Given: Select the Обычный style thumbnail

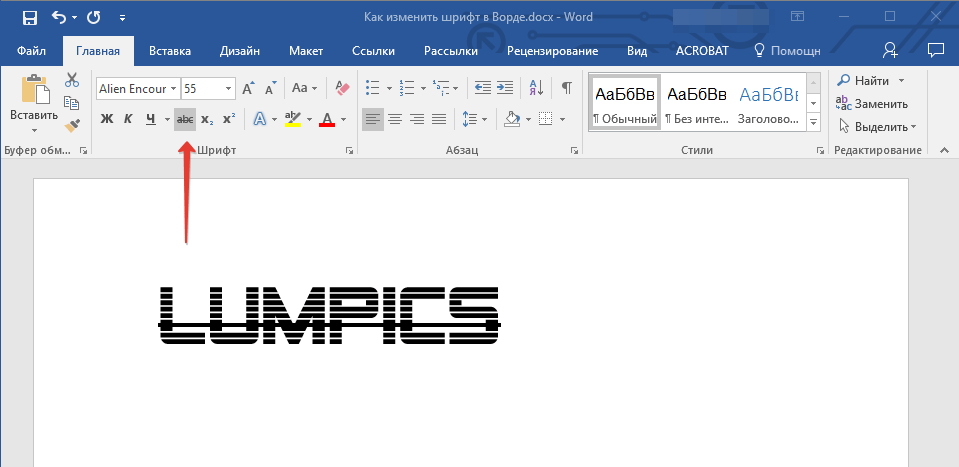Looking at the screenshot, I should 625,103.
